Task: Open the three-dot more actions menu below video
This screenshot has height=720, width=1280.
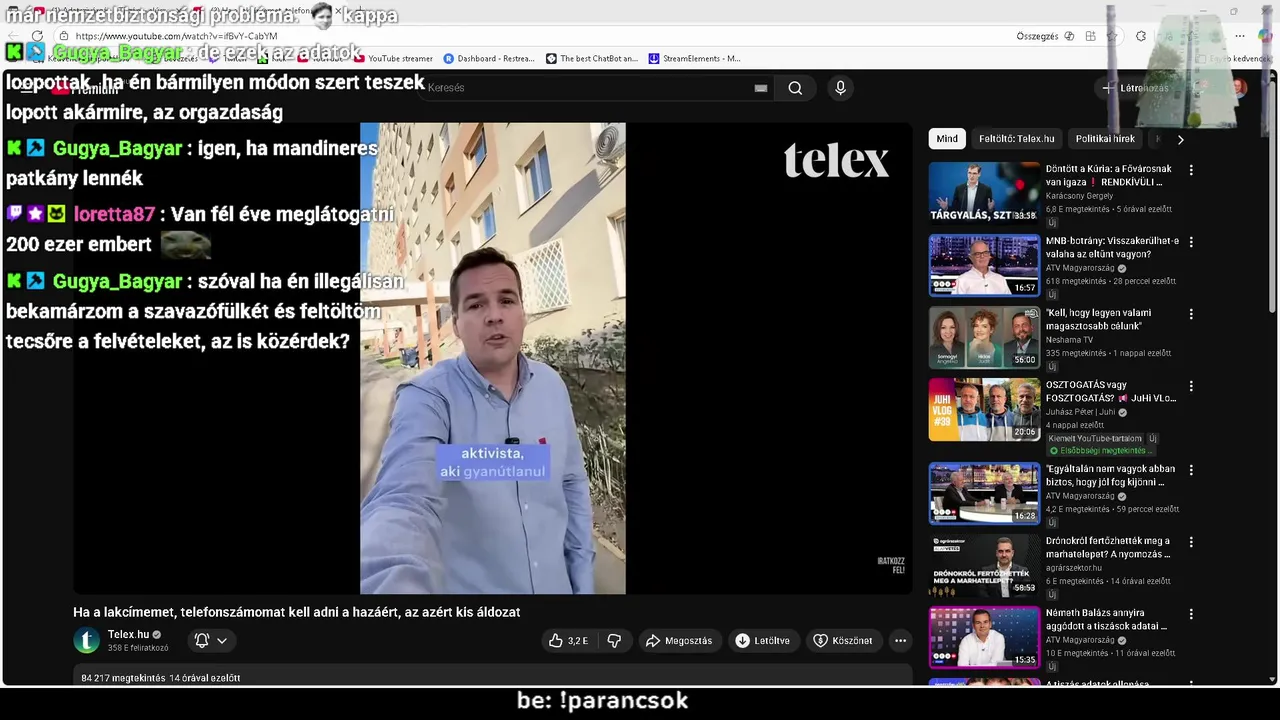Action: click(900, 640)
